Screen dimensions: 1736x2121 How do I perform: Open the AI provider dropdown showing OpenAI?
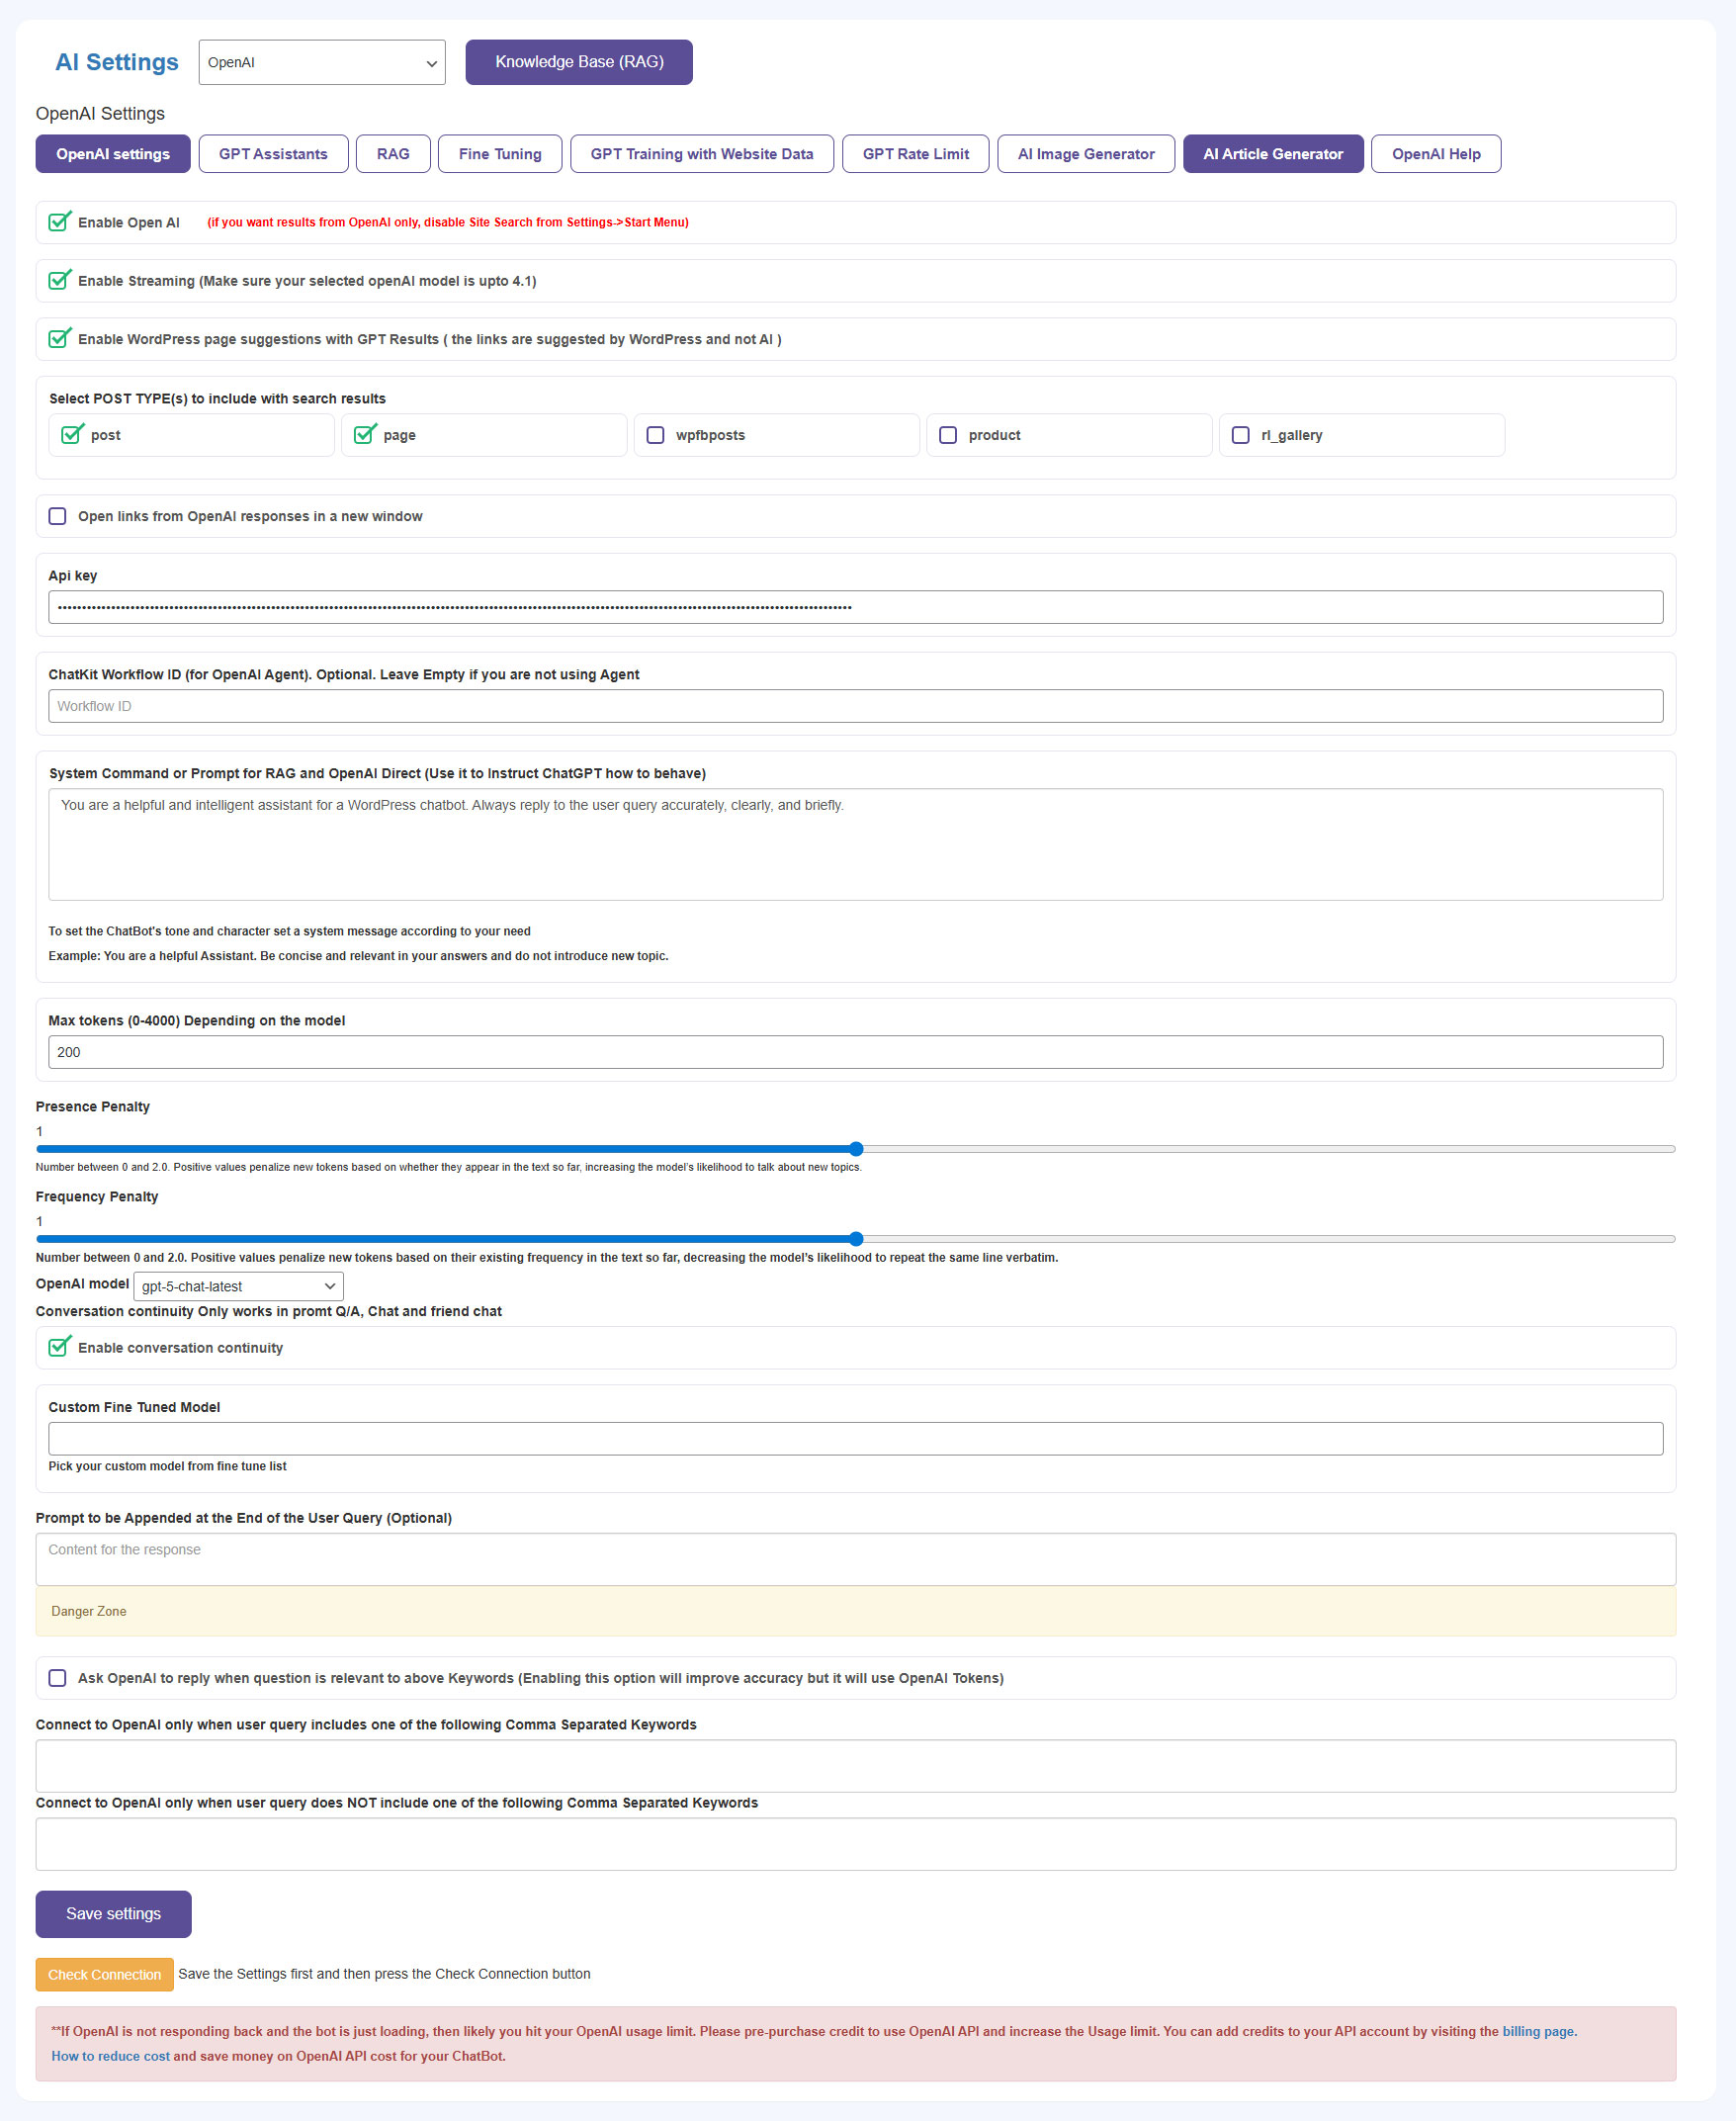click(x=321, y=62)
